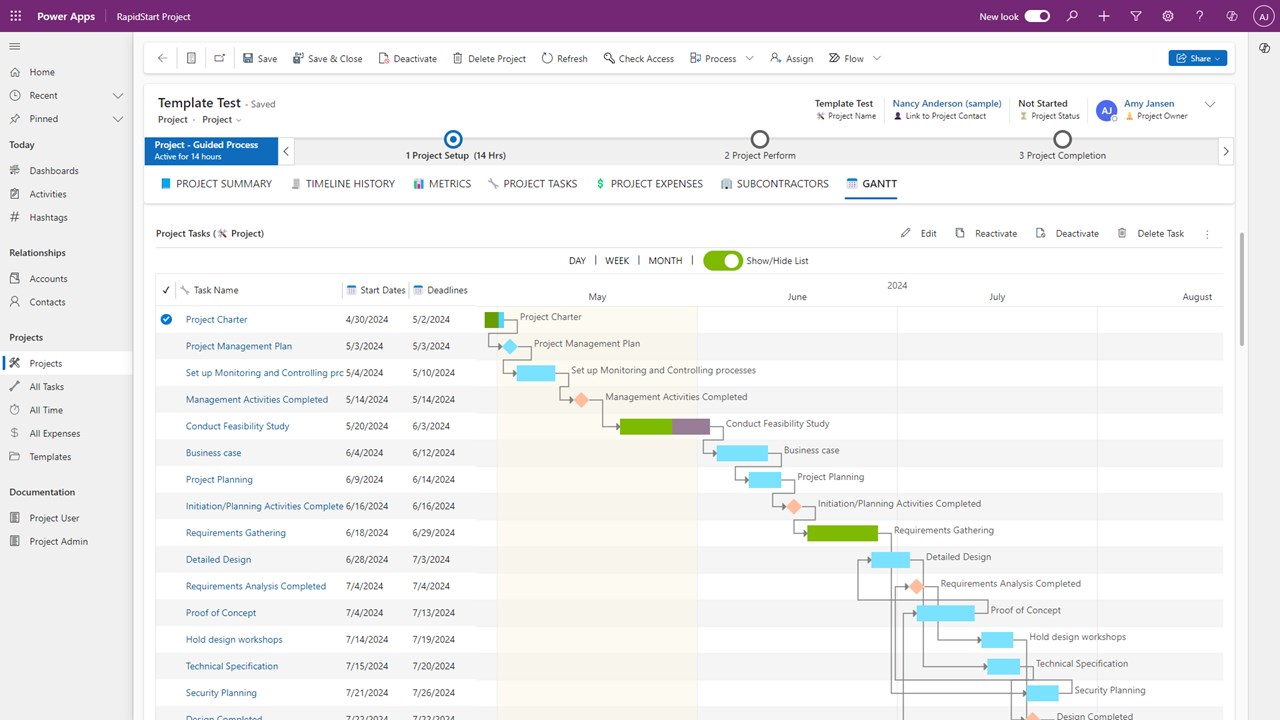The height and width of the screenshot is (720, 1280).
Task: Uncheck the Project Charter row checkmark
Action: 166,320
